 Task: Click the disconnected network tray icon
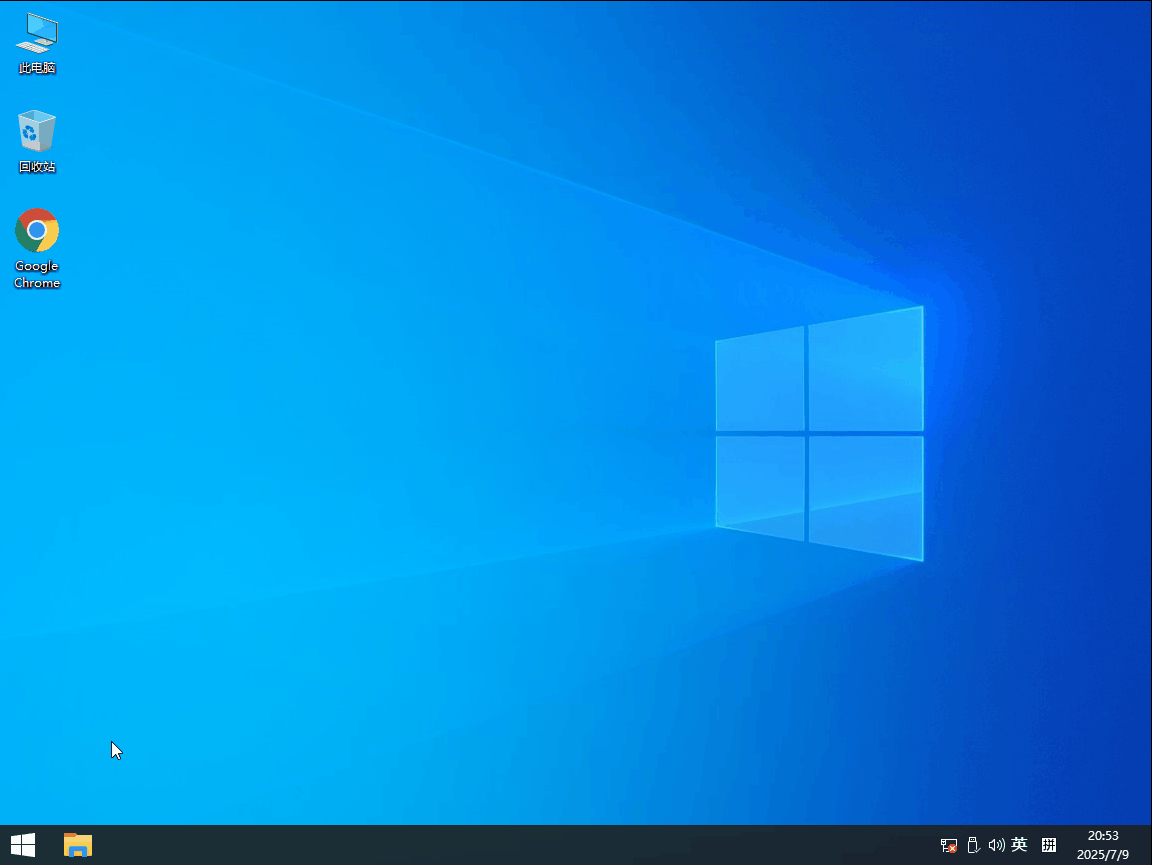[x=948, y=845]
